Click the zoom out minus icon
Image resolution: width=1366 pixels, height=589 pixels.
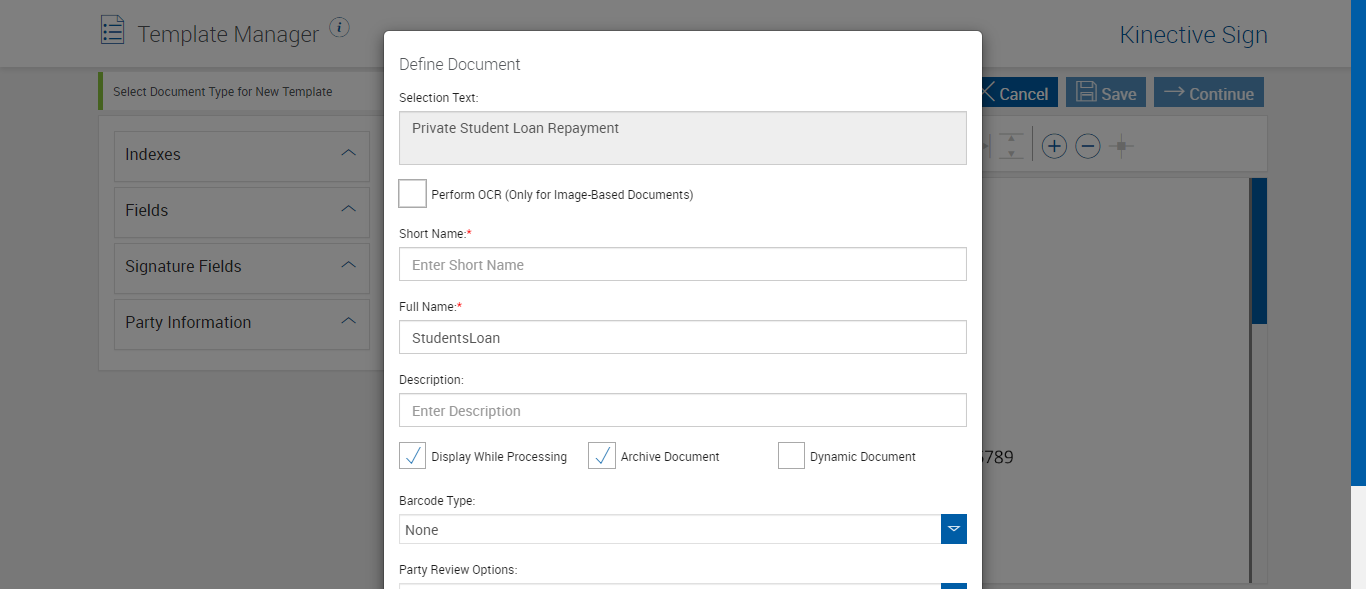pos(1088,147)
